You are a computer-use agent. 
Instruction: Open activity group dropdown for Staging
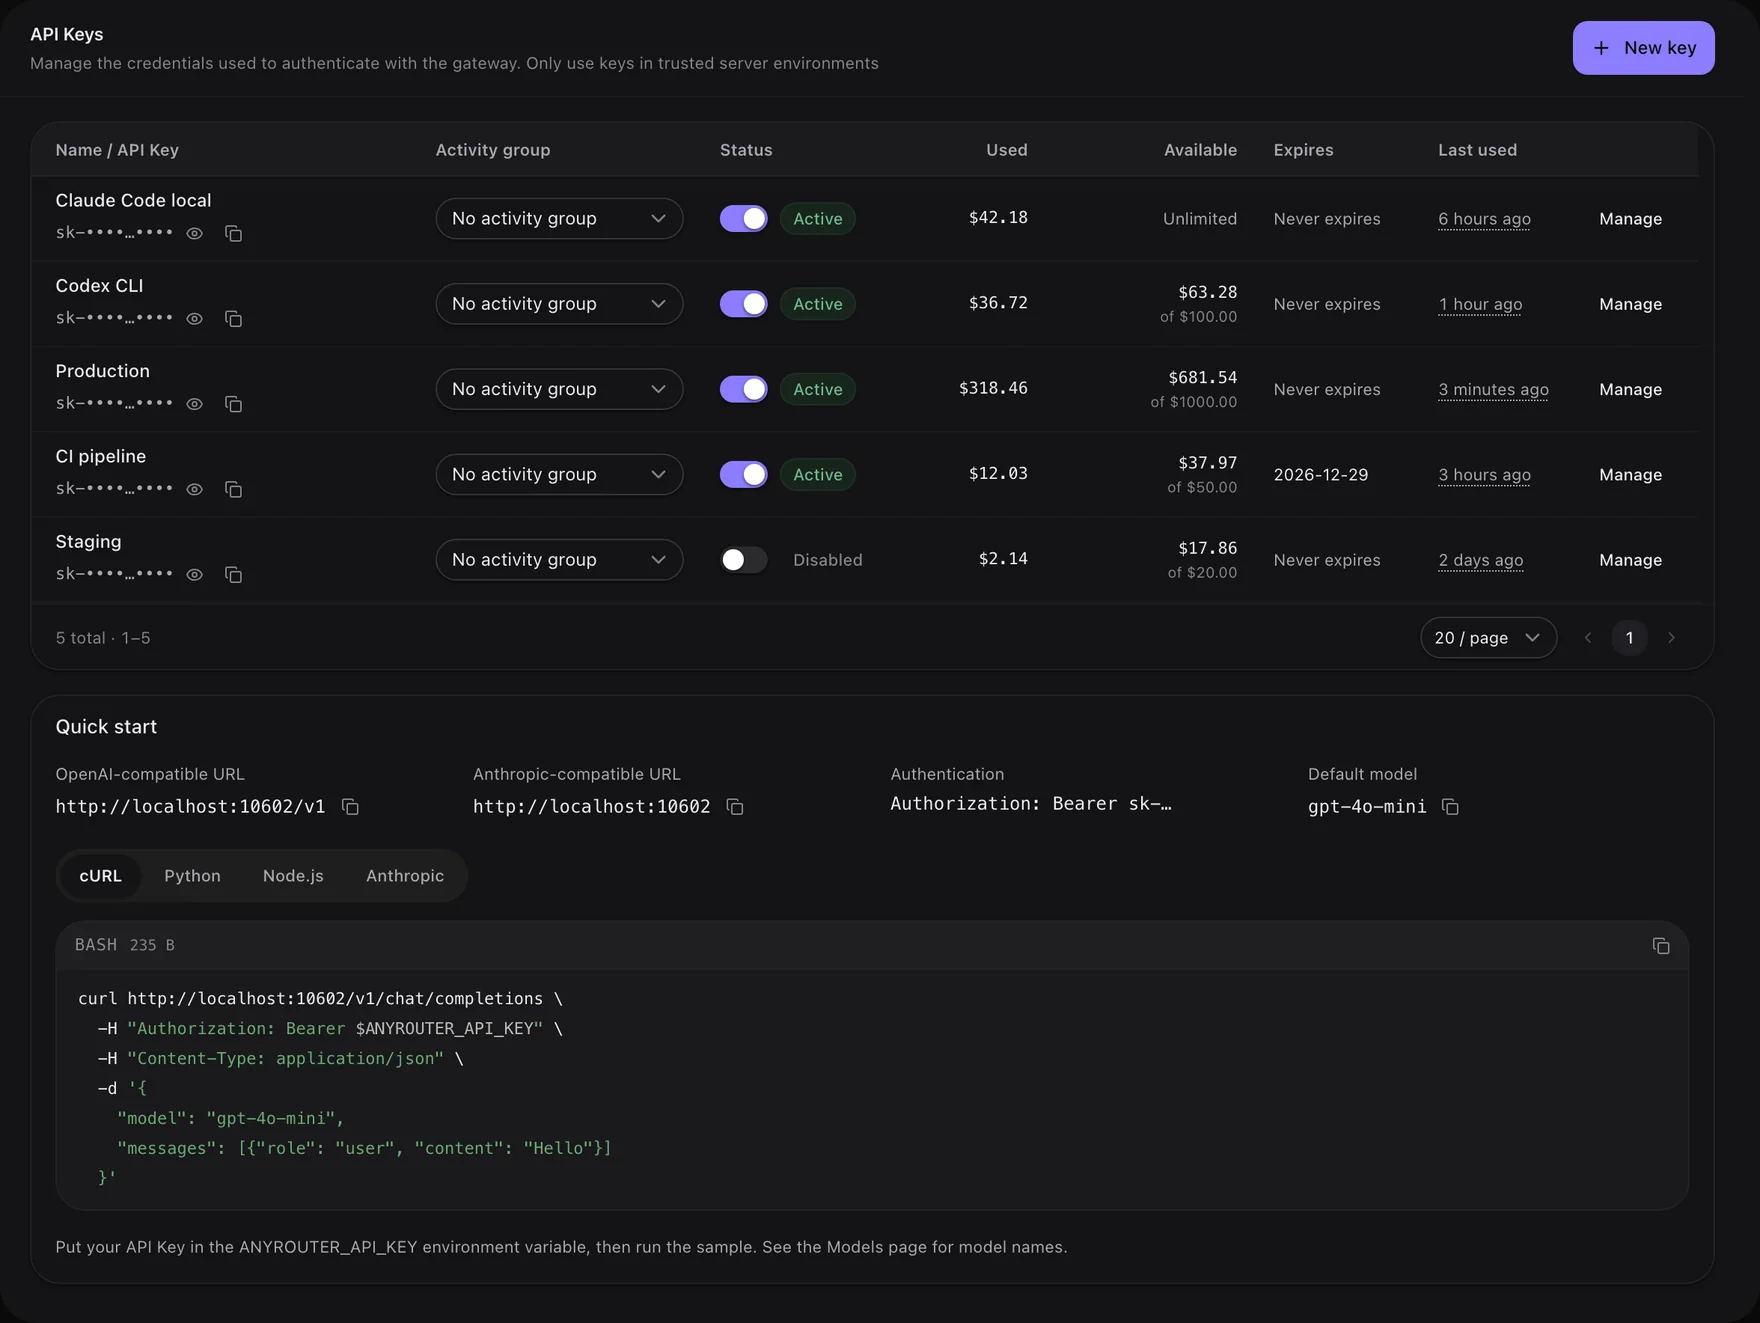[x=559, y=559]
